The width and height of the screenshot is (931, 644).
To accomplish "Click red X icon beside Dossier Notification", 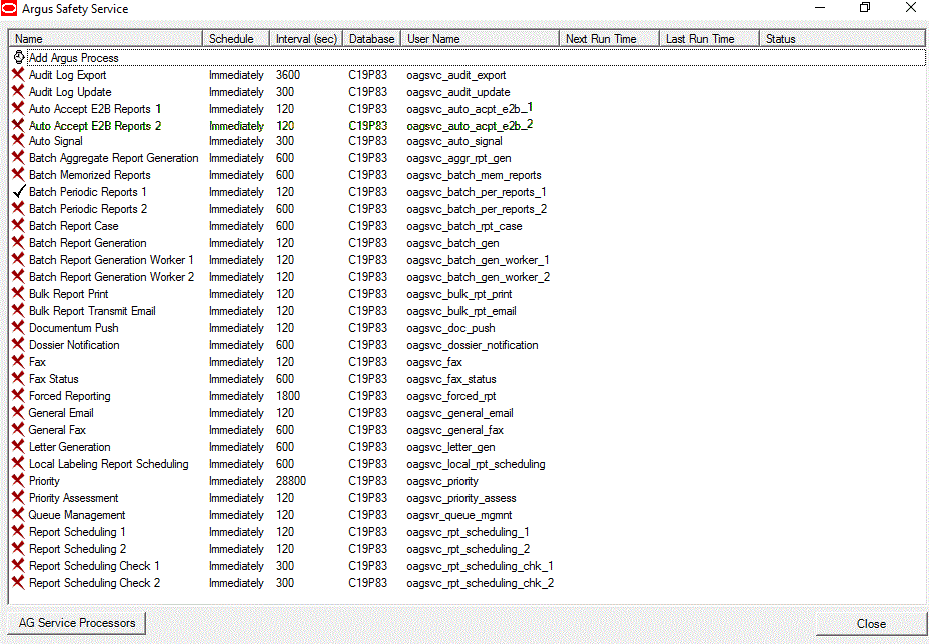I will click(x=18, y=344).
